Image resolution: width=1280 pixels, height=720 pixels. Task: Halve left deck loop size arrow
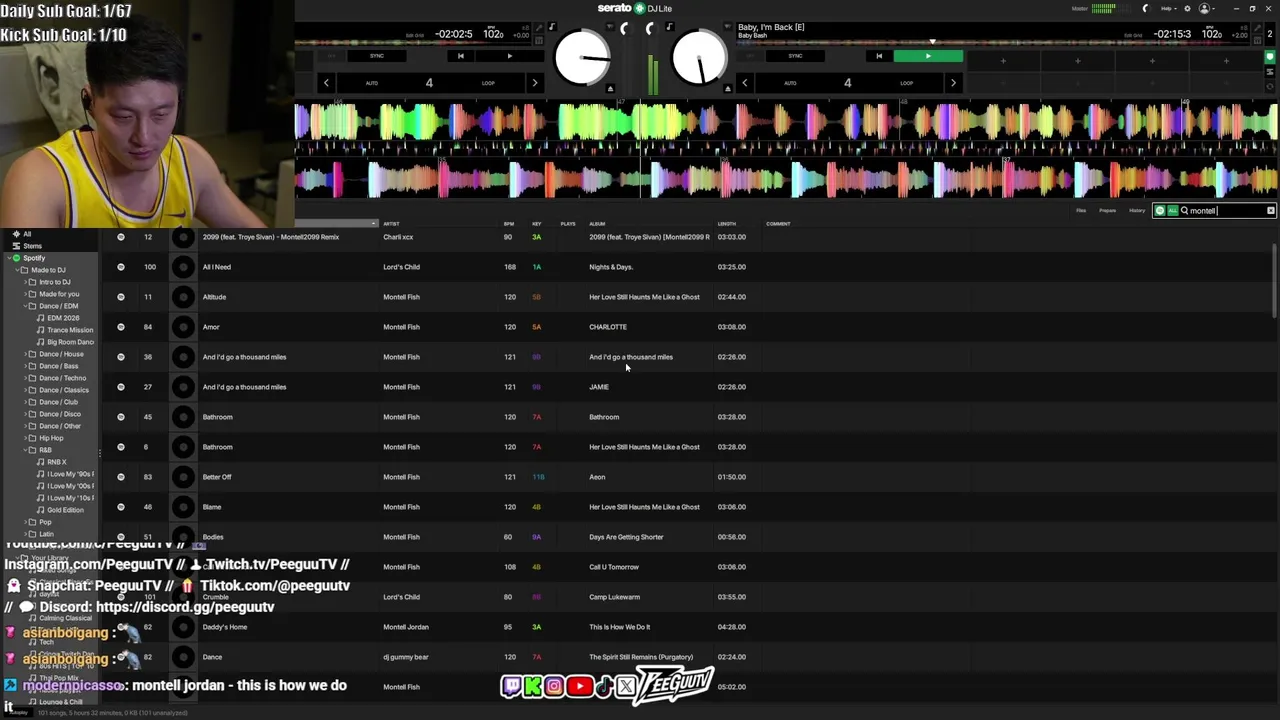(326, 83)
